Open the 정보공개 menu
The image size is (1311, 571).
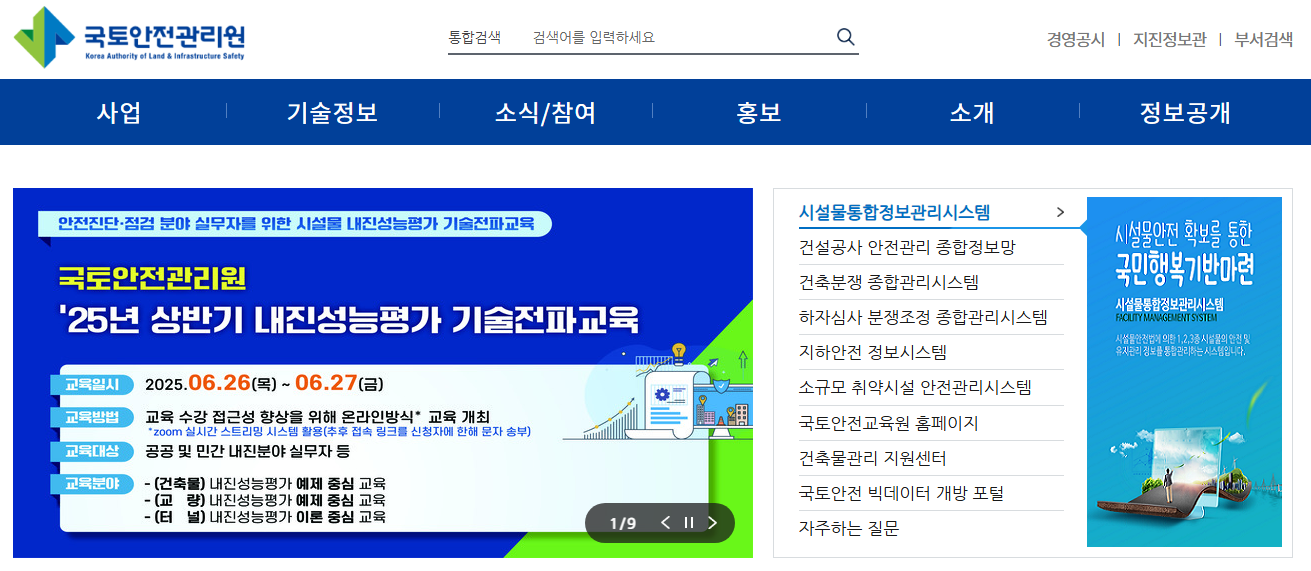point(1185,112)
